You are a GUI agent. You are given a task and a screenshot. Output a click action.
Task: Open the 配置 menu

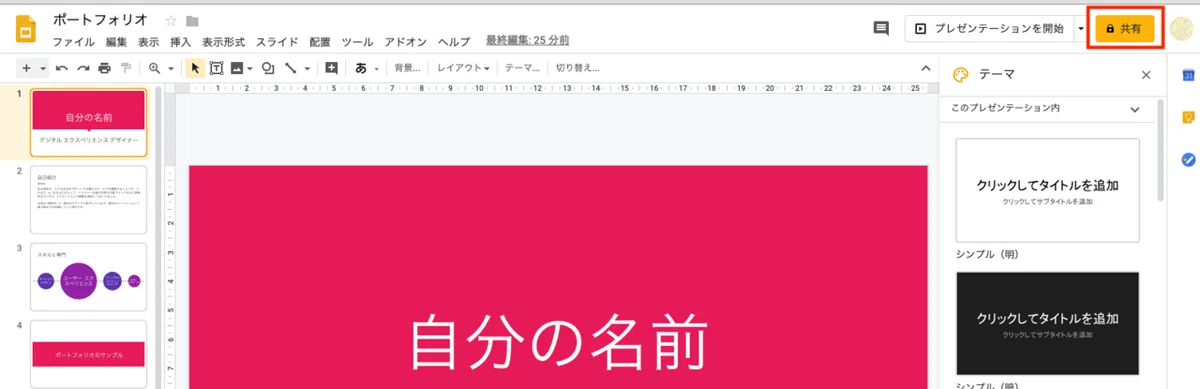coord(320,42)
